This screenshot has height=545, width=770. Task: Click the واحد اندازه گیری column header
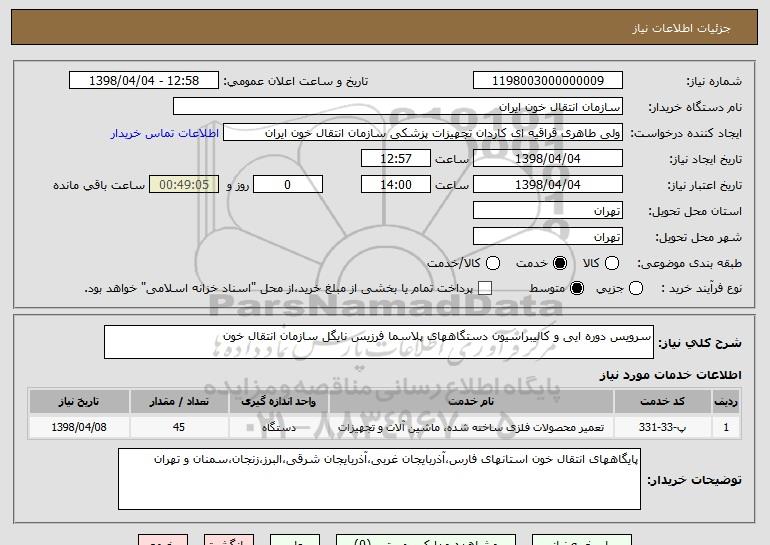tap(278, 402)
